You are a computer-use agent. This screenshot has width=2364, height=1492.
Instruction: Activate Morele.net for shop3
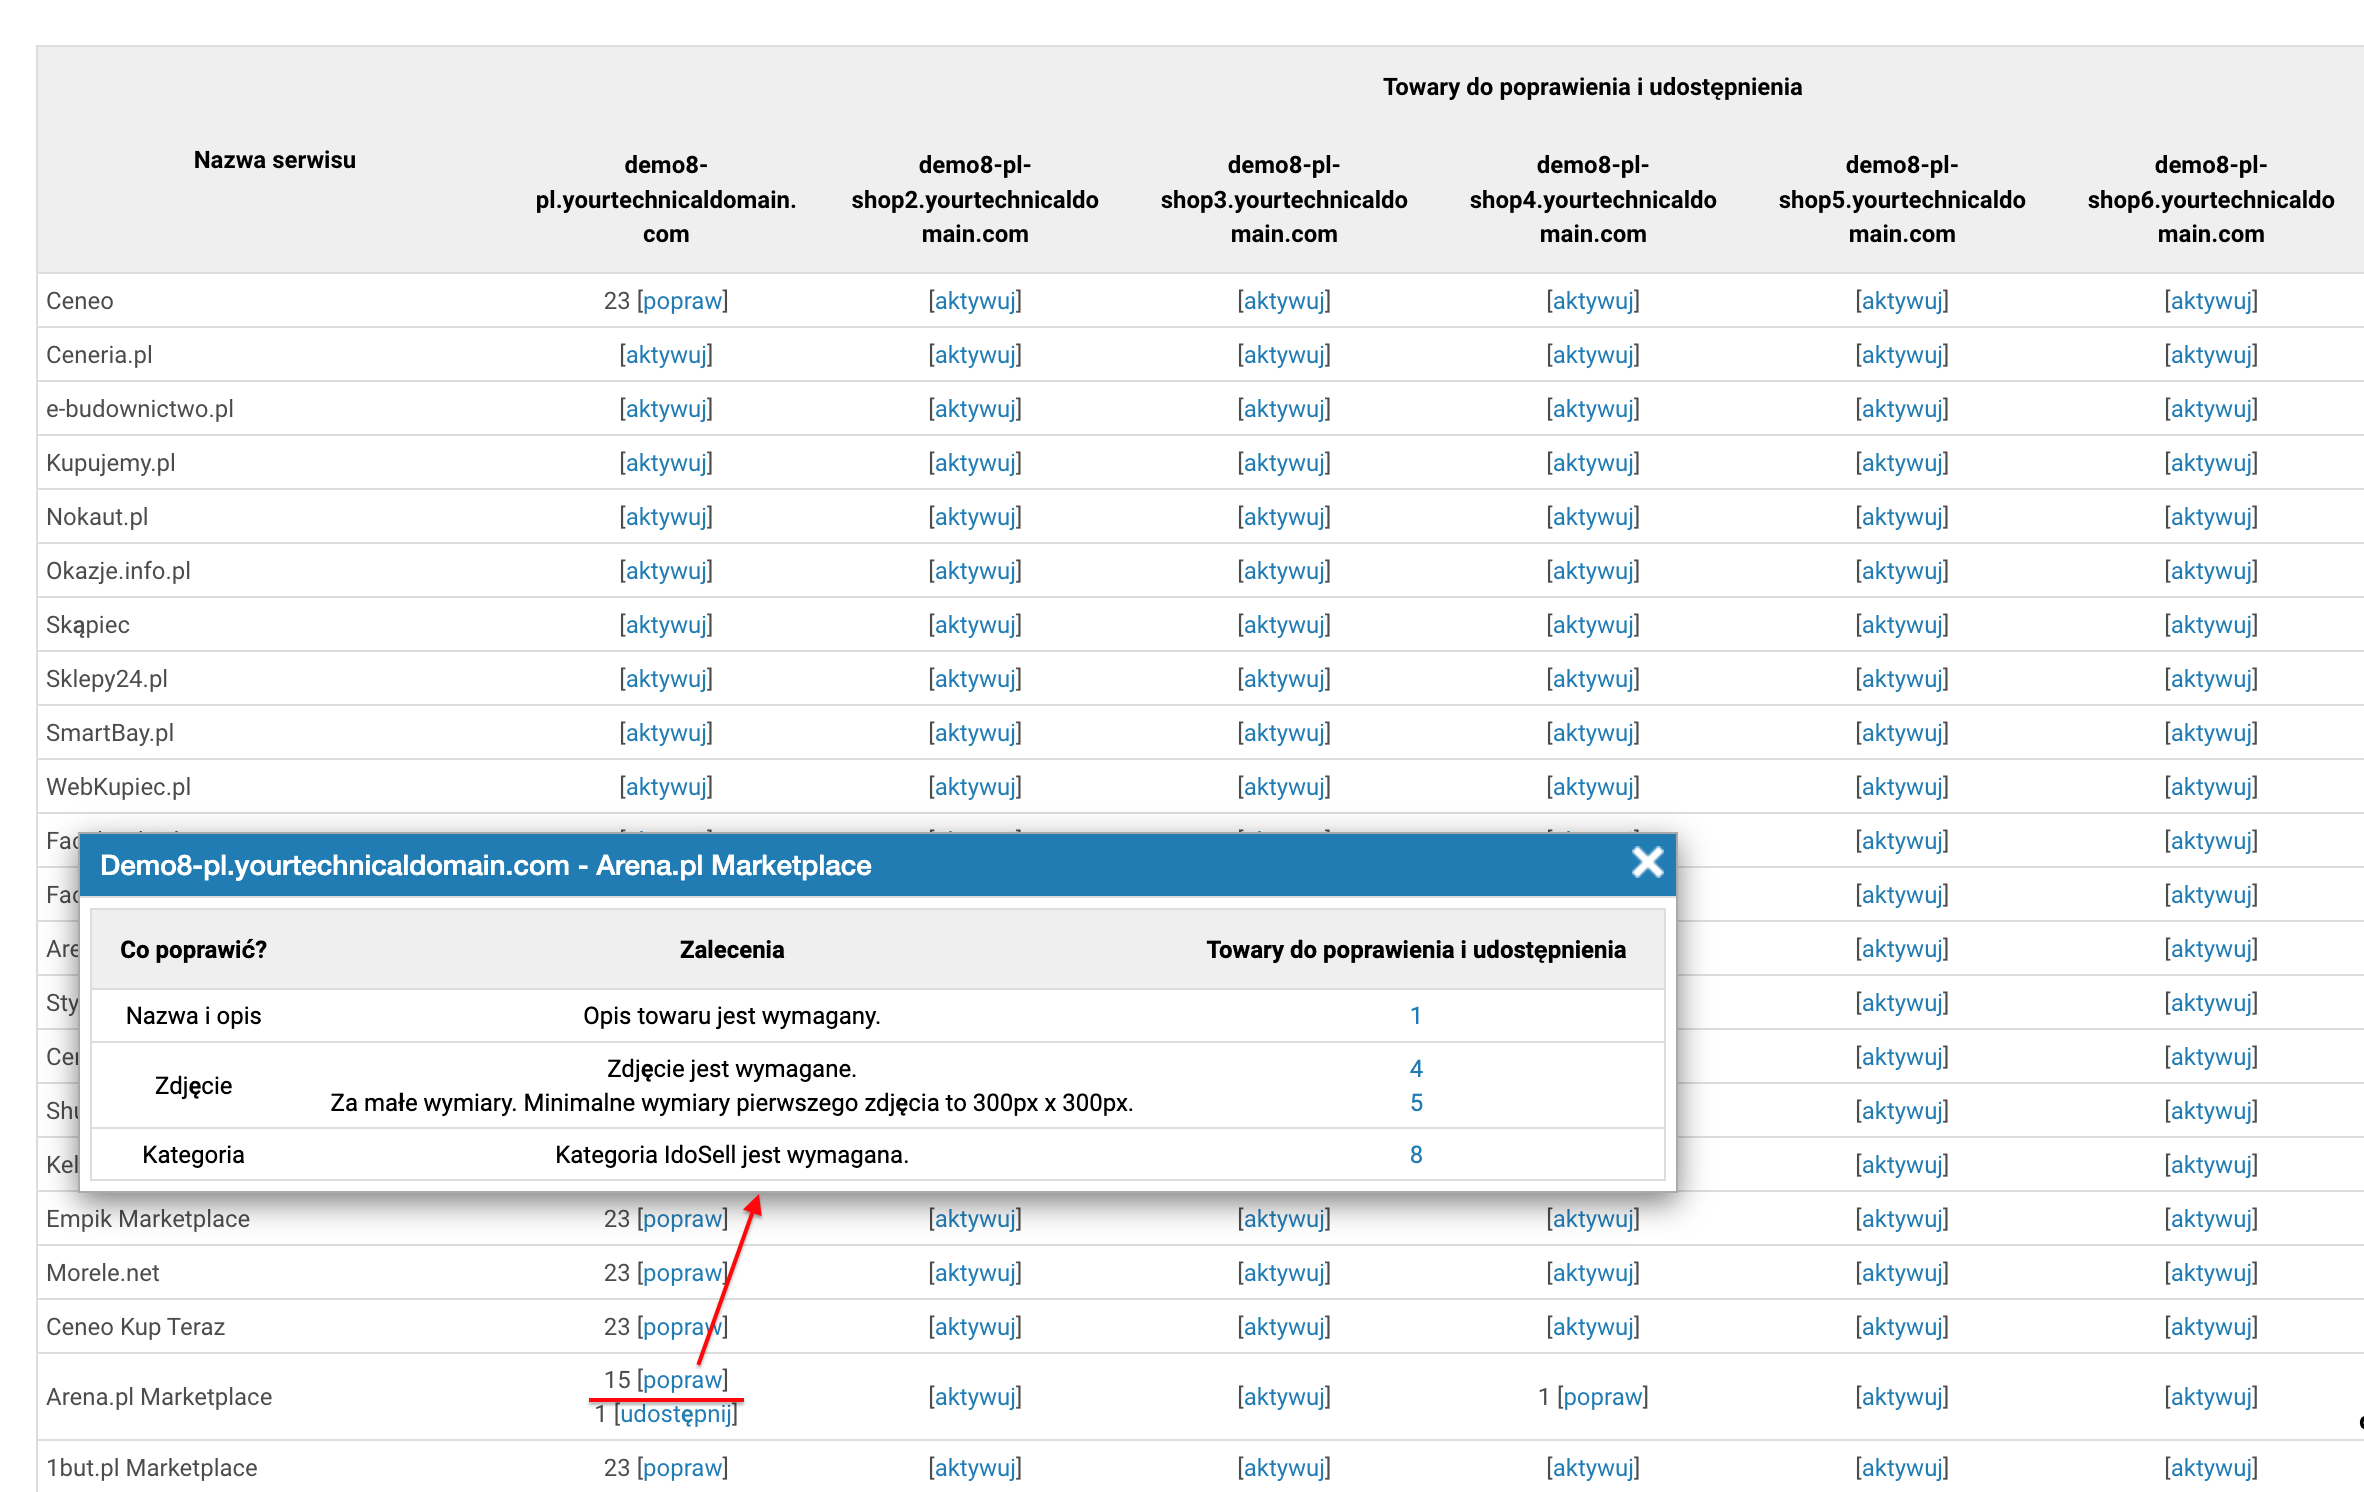point(1284,1273)
